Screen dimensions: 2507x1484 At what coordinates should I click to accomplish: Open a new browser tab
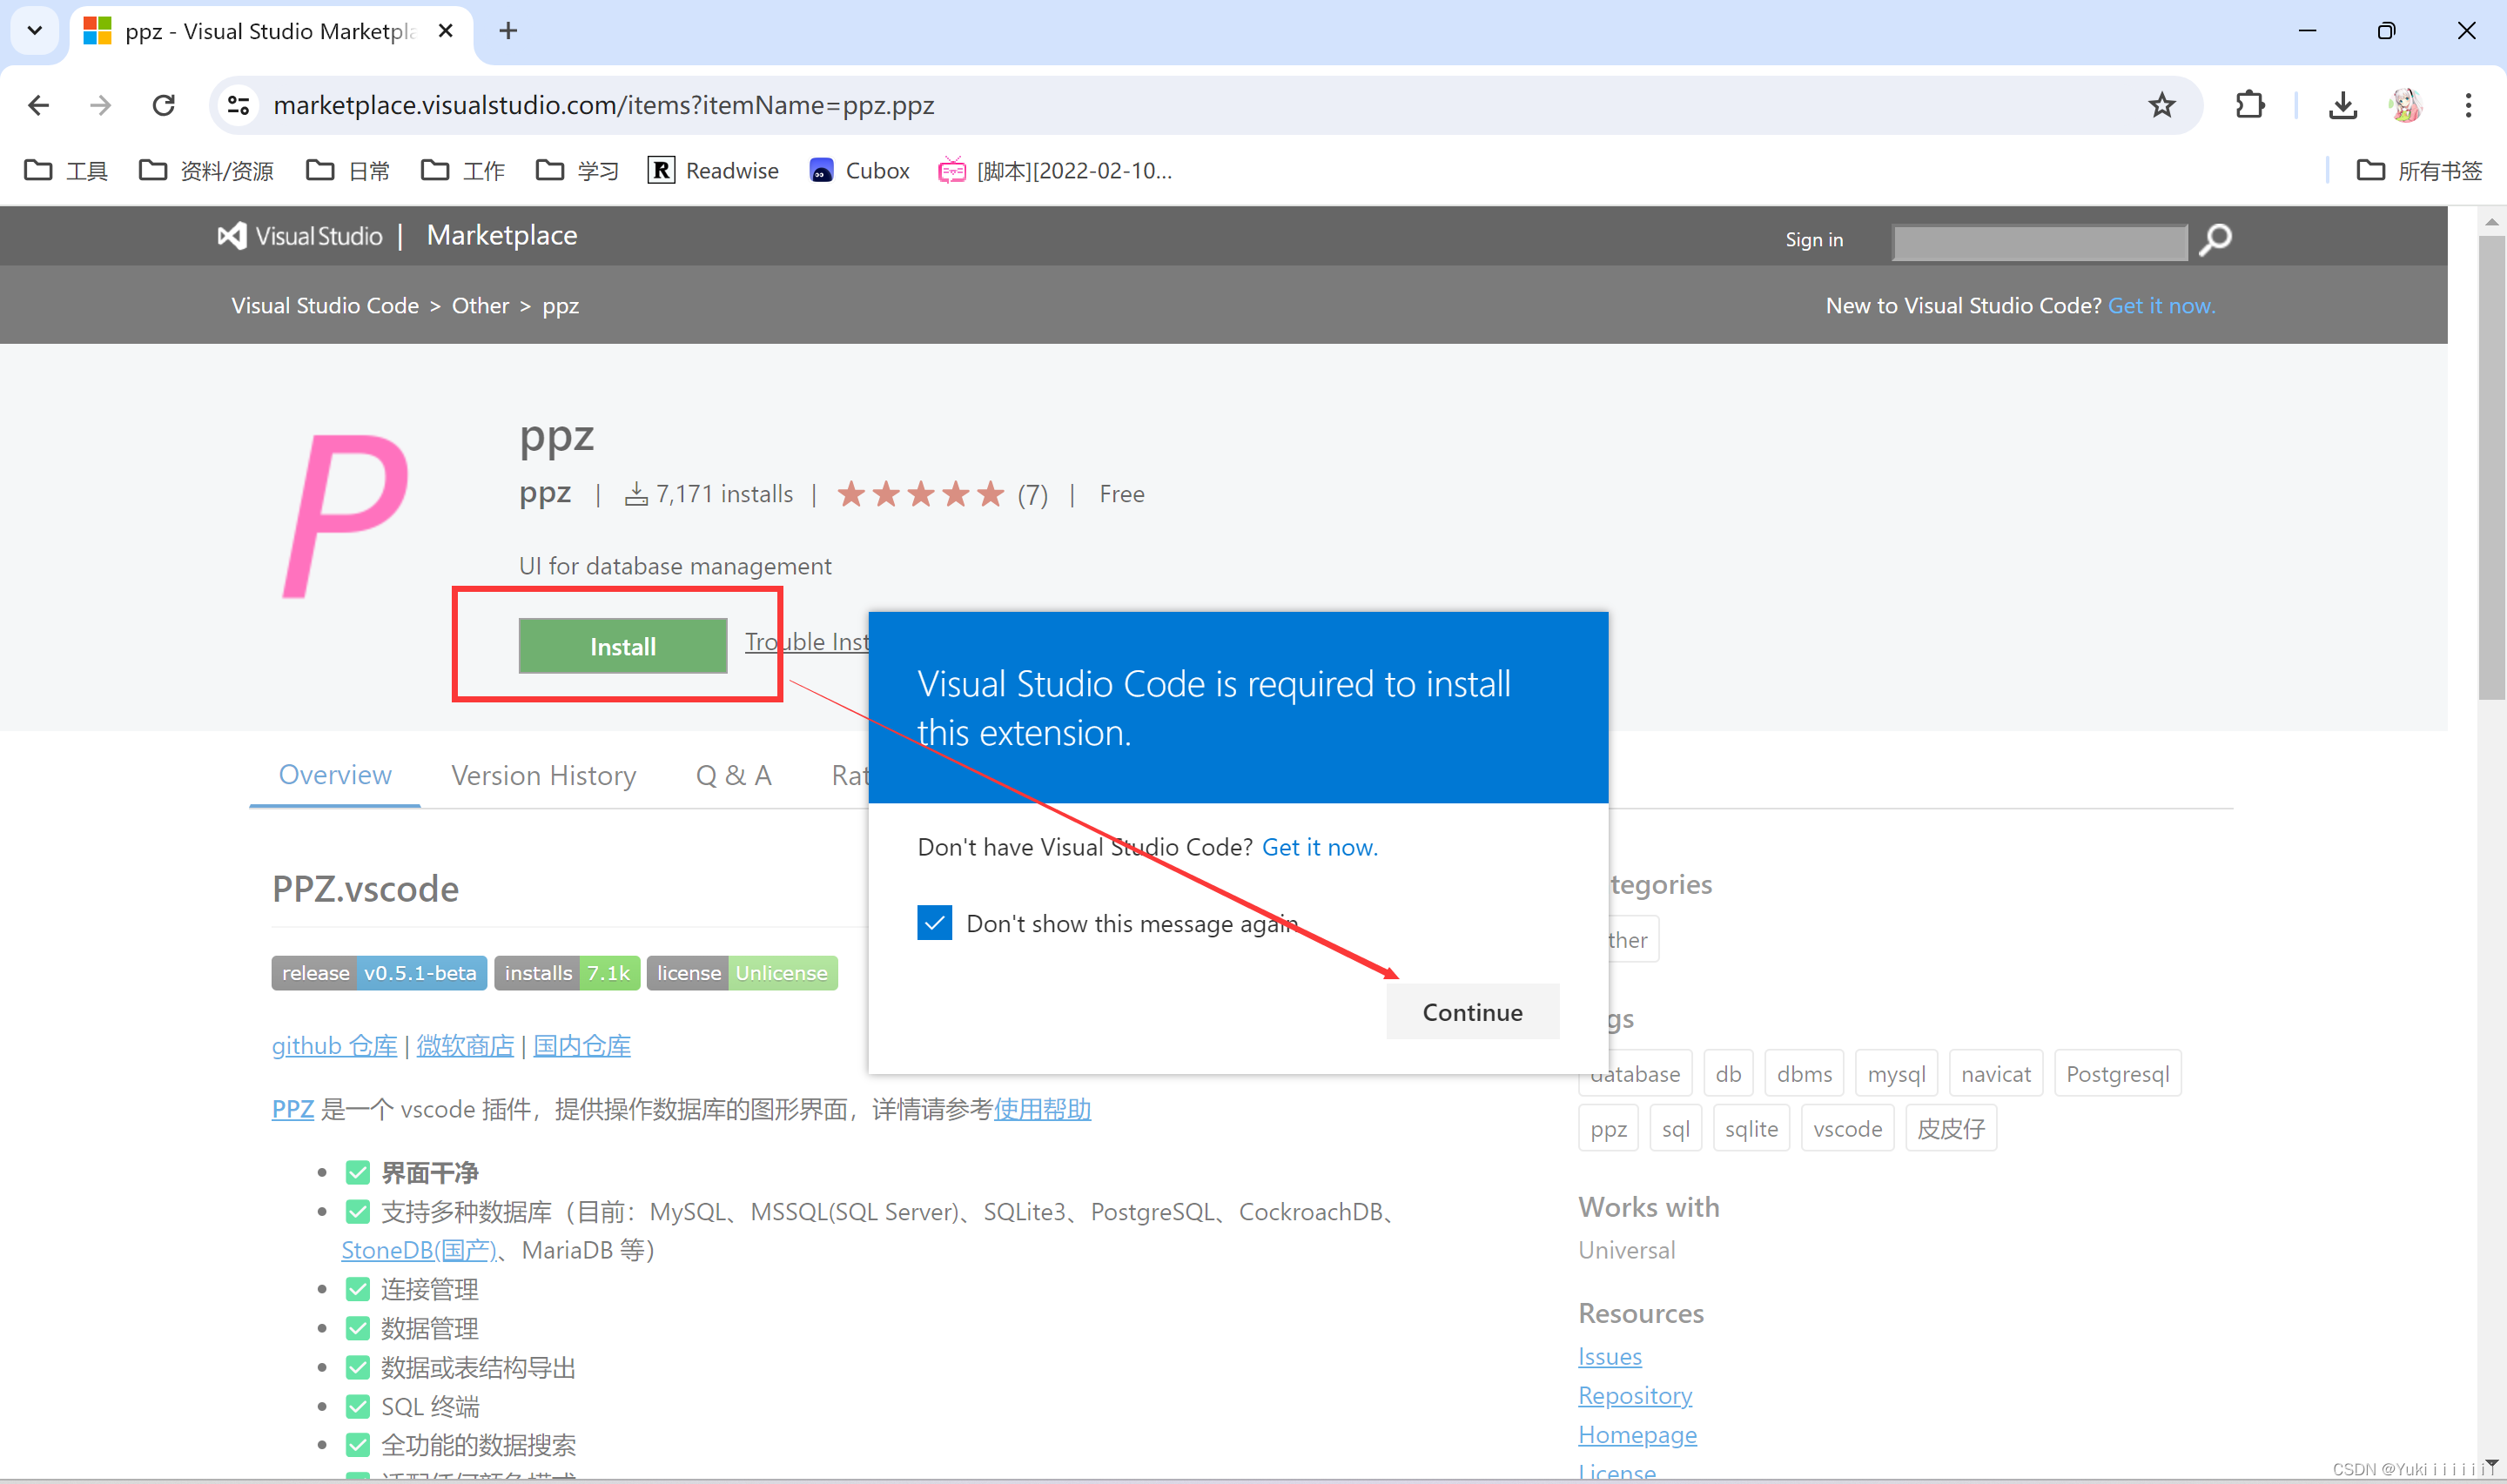[508, 31]
